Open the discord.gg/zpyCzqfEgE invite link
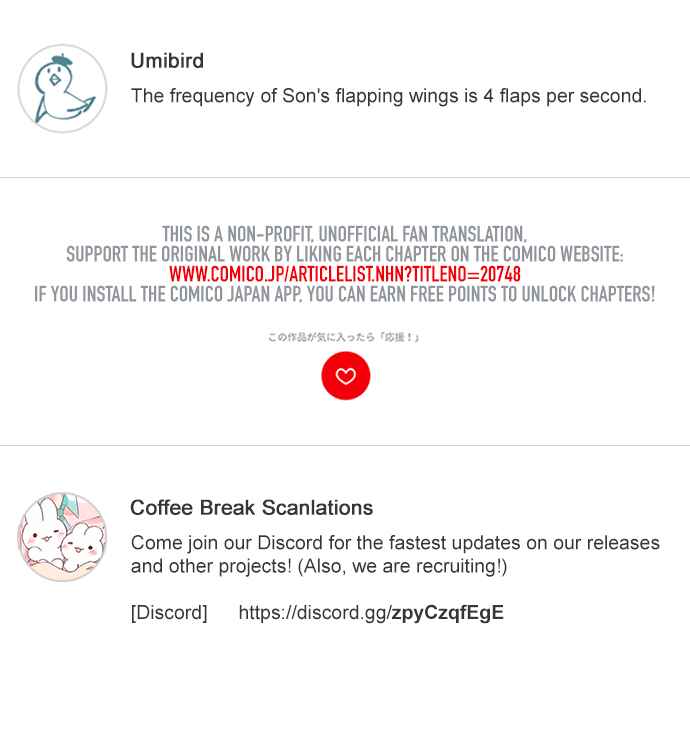690x744 pixels. (x=371, y=613)
